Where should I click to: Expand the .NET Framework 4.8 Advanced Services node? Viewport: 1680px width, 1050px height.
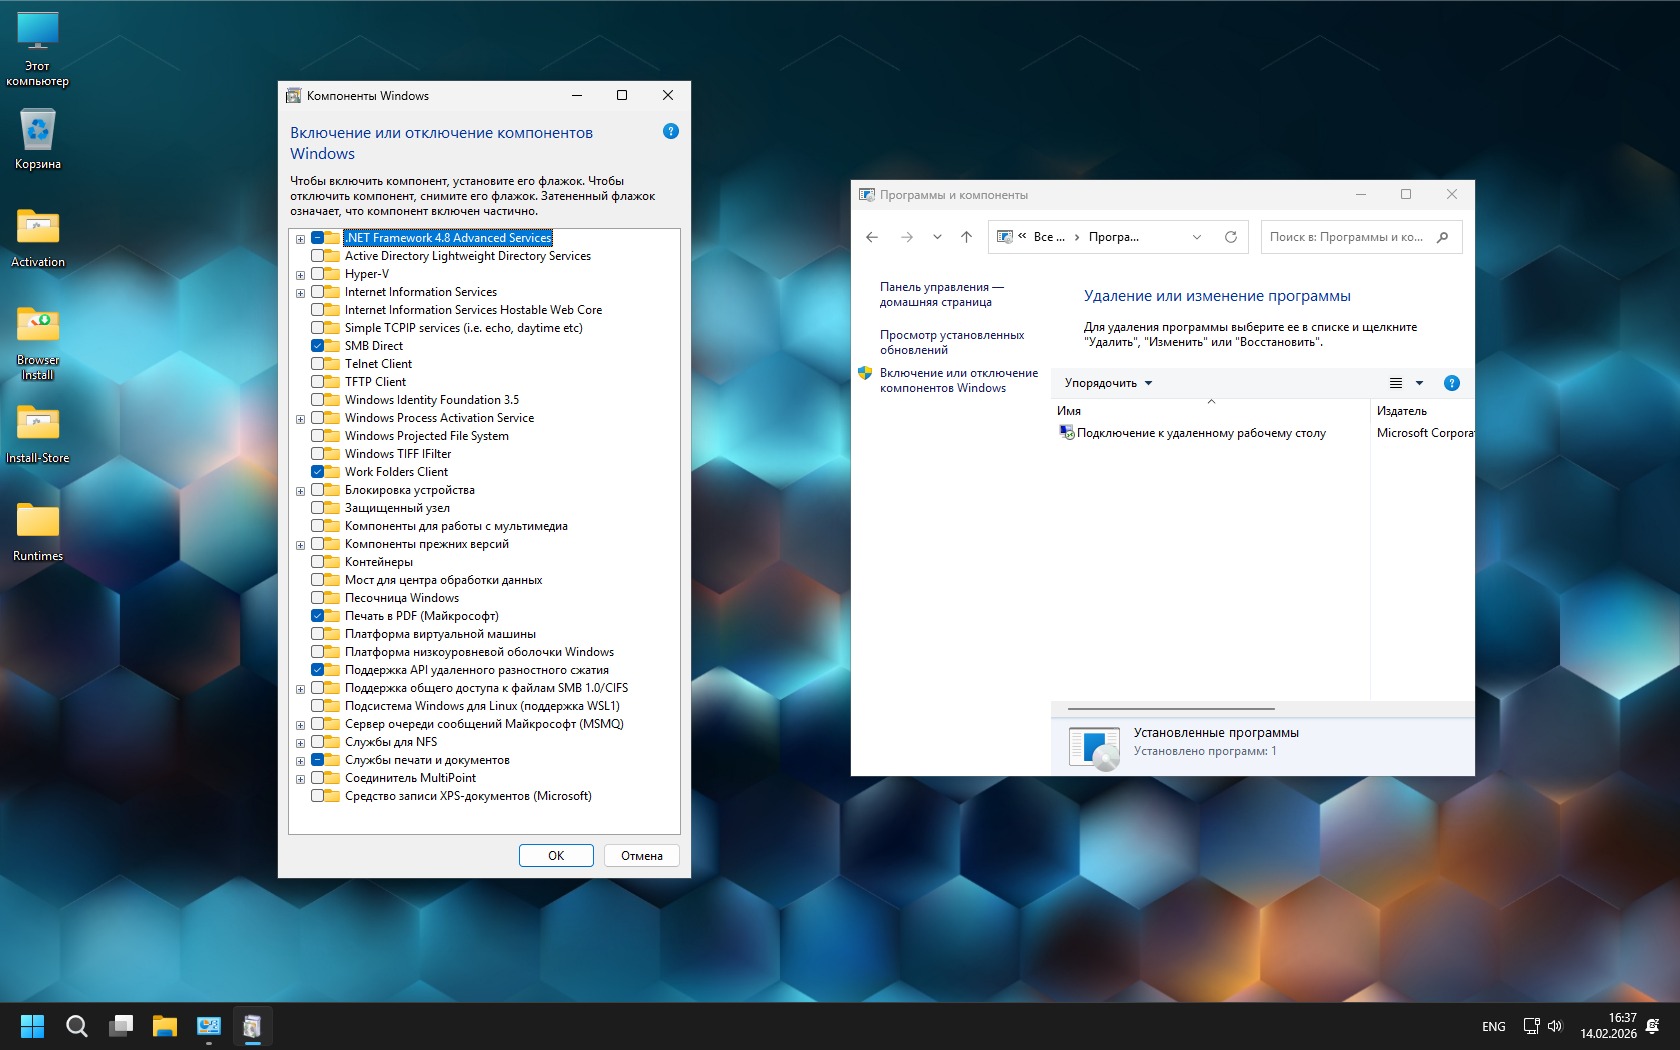pos(300,239)
